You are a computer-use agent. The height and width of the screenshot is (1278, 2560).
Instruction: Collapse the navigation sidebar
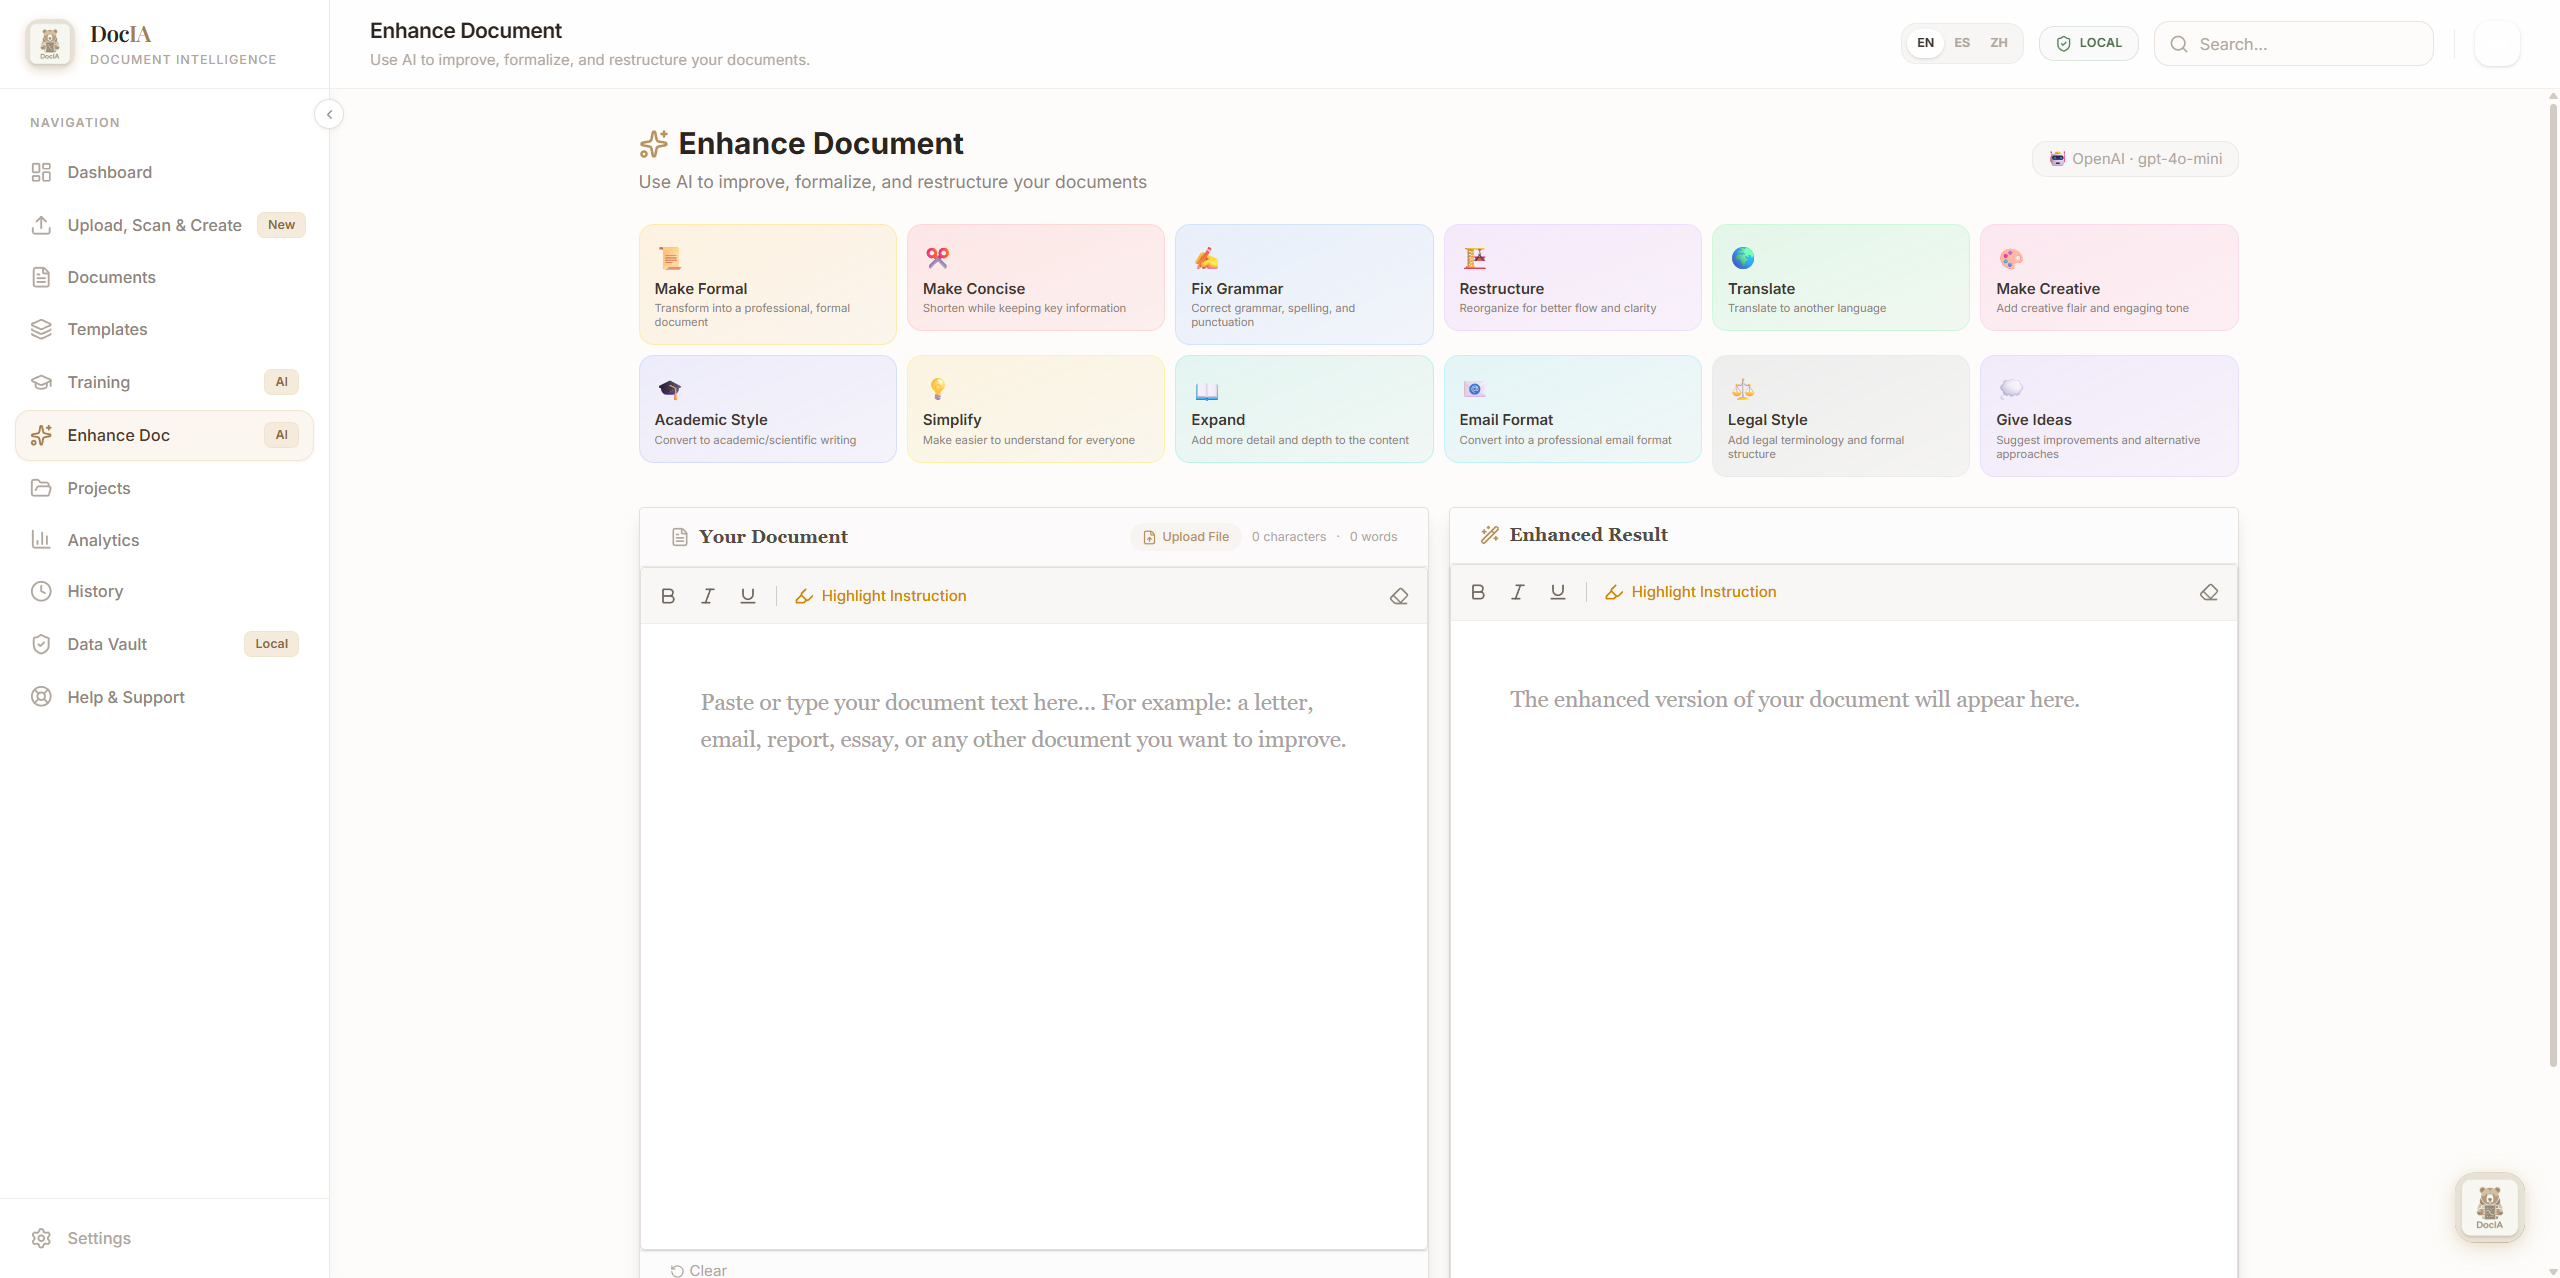click(x=329, y=114)
